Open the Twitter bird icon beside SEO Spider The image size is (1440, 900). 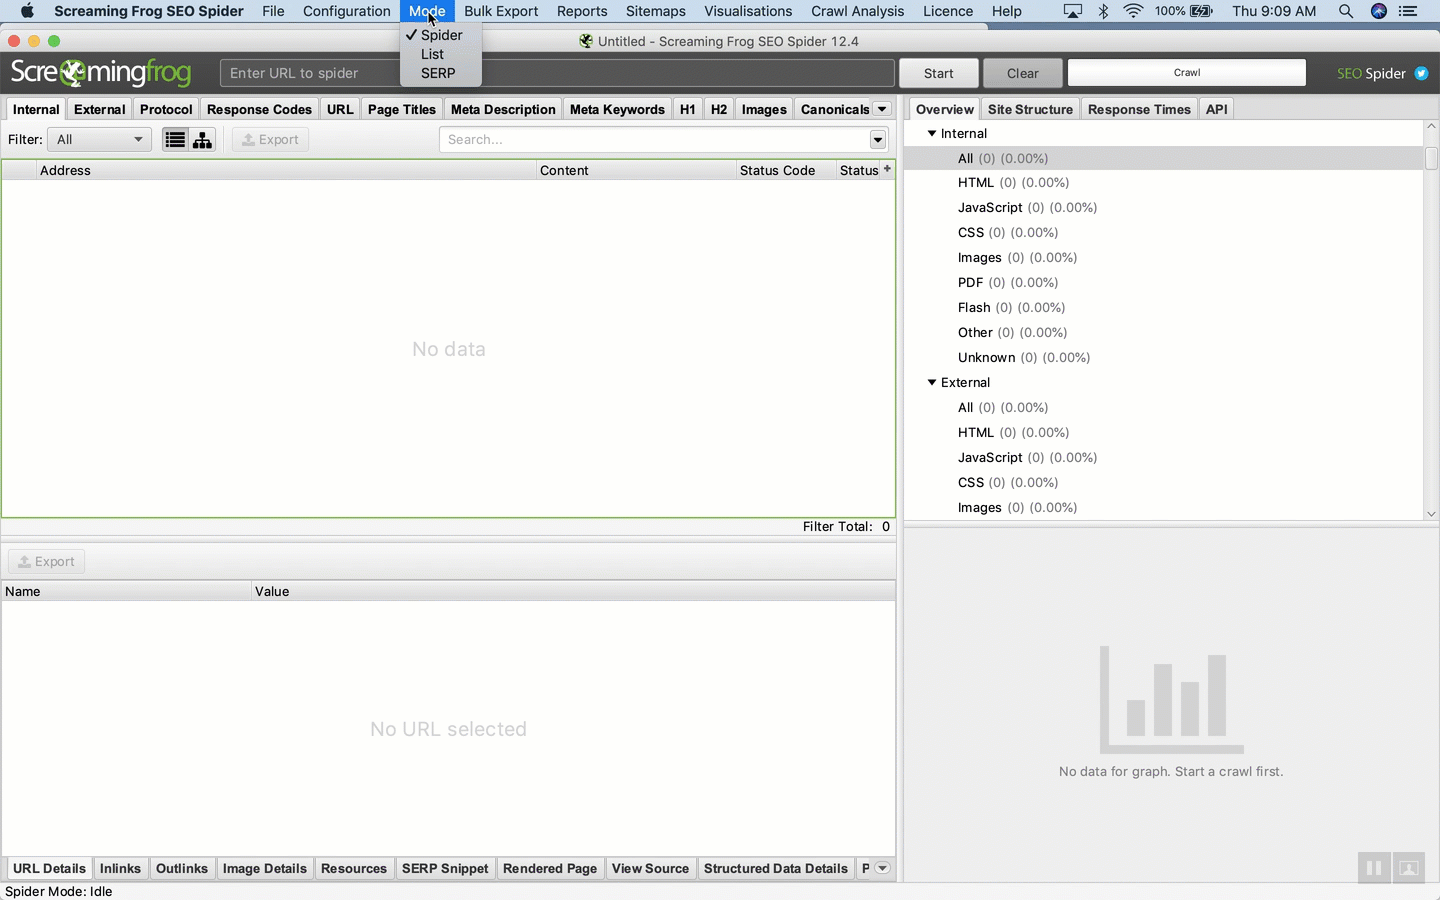tap(1421, 73)
